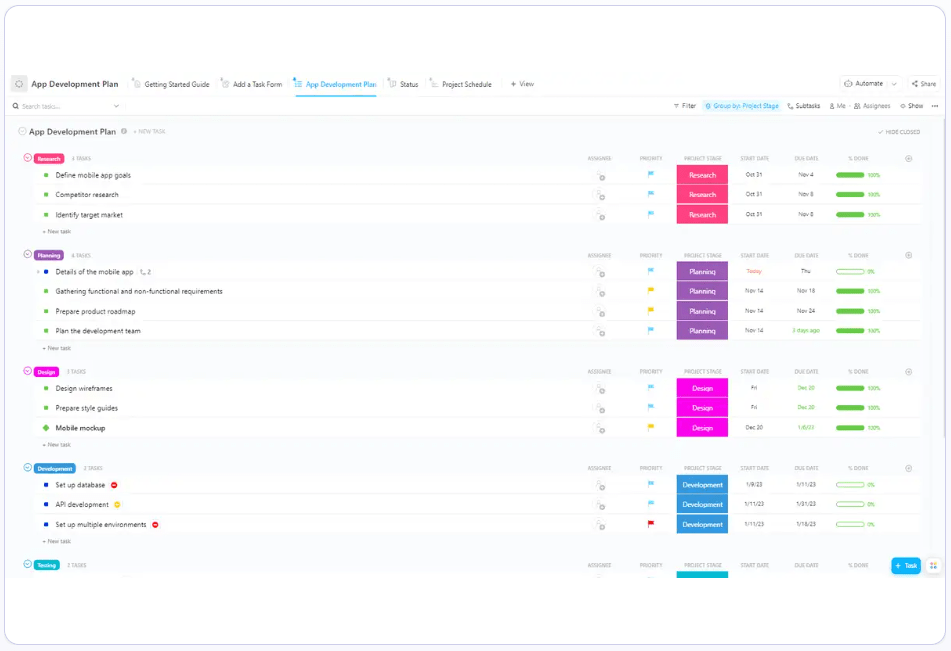Toggle the status square of Prepare style guides
This screenshot has height=651, width=951.
[x=46, y=408]
